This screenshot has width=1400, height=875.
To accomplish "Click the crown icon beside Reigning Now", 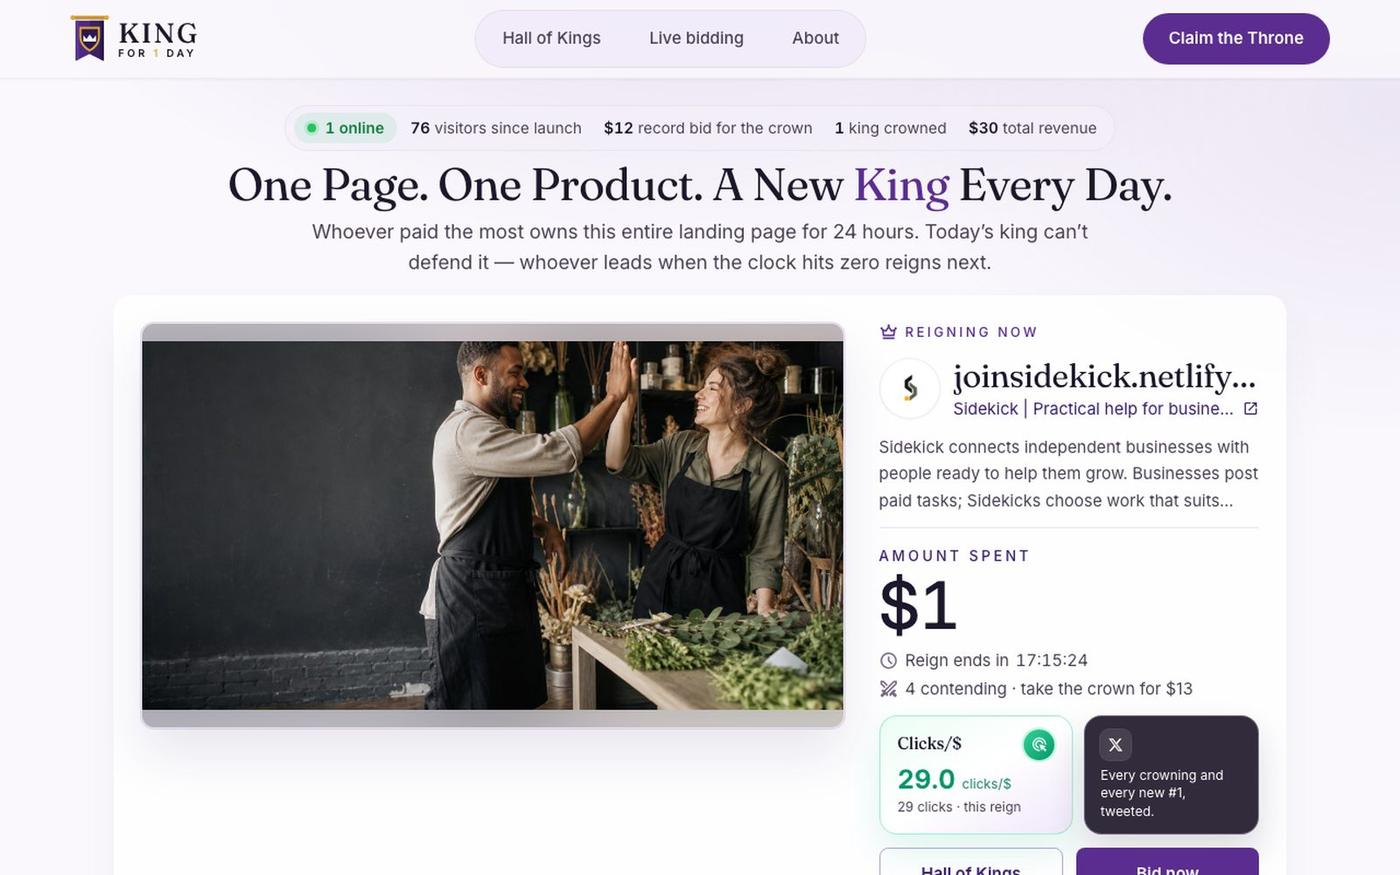I will coord(888,332).
